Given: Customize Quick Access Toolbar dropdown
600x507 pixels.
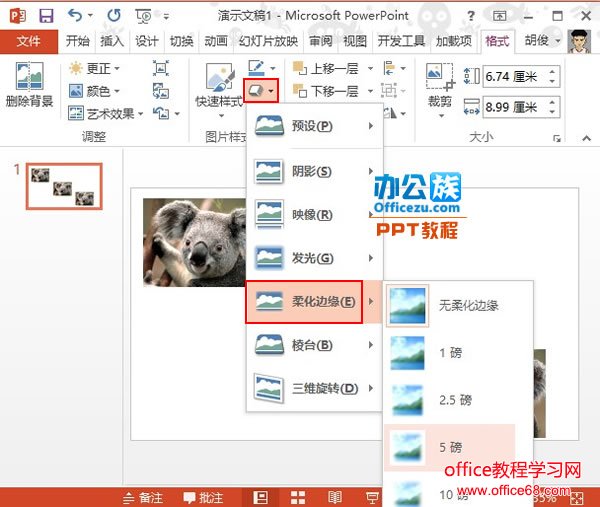Looking at the screenshot, I should (166, 16).
